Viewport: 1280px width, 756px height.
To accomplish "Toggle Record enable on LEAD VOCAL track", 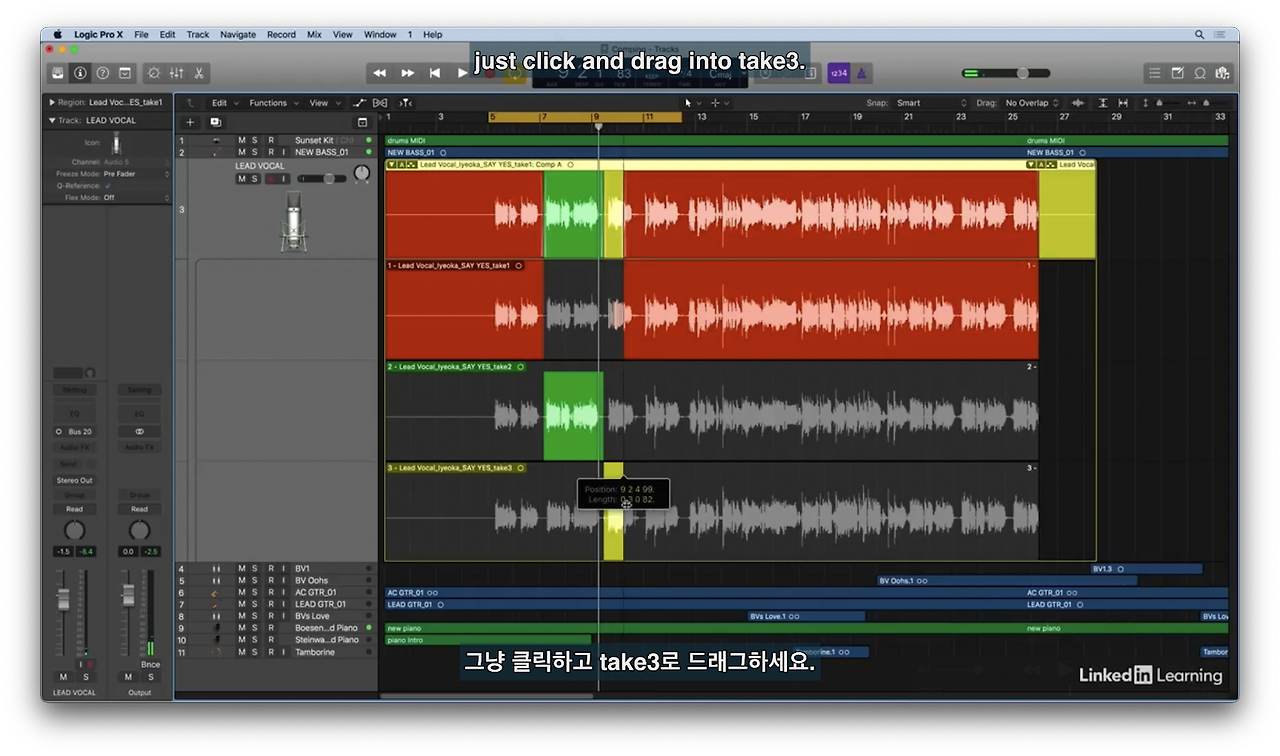I will (270, 179).
